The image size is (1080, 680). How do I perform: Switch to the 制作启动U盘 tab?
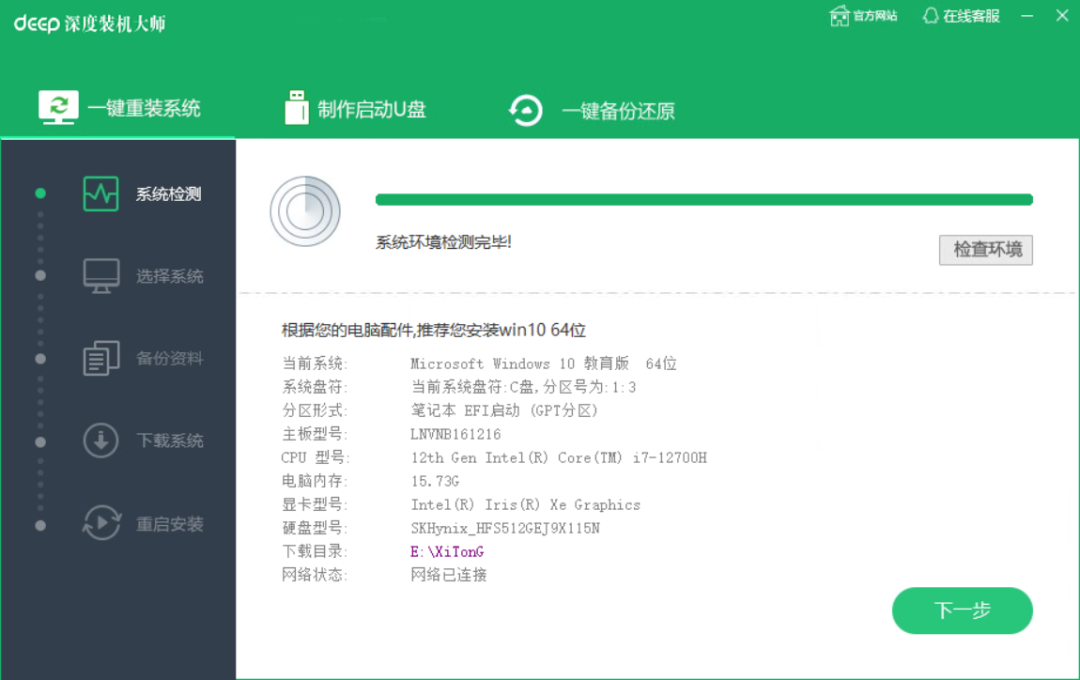tap(355, 109)
